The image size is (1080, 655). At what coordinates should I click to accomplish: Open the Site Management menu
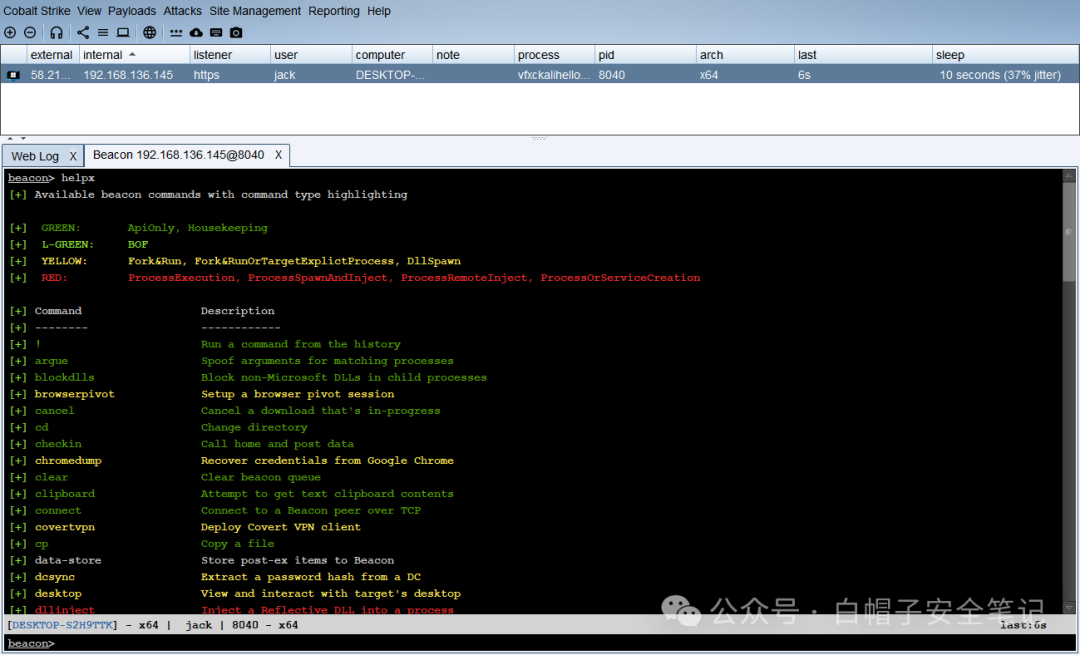(x=255, y=11)
